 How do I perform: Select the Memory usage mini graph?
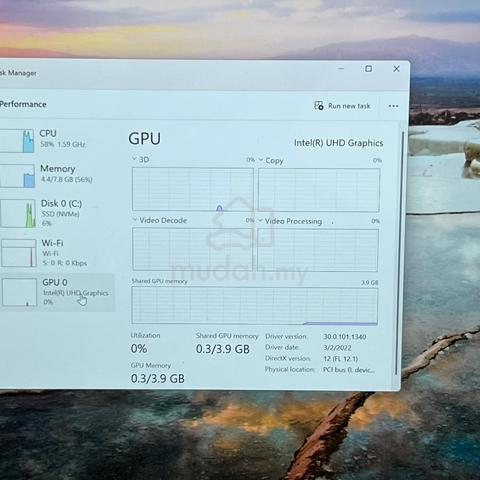click(17, 176)
